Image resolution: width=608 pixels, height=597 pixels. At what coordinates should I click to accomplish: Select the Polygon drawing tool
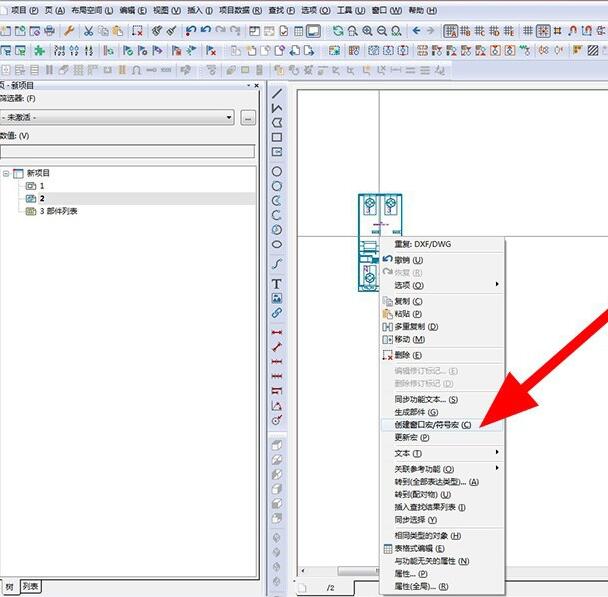click(x=277, y=123)
